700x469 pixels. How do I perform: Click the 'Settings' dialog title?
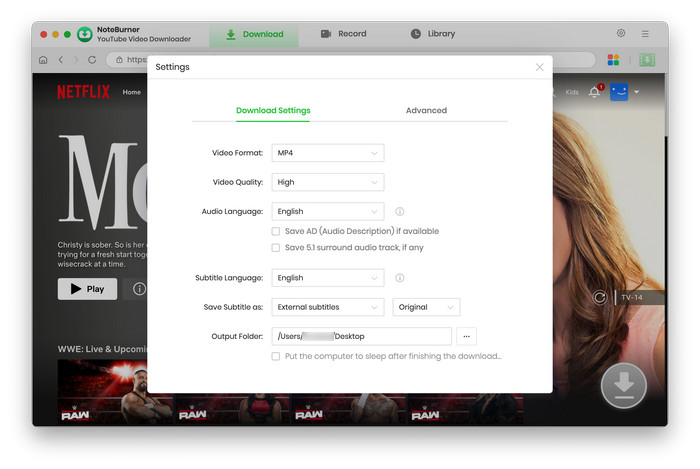[172, 67]
